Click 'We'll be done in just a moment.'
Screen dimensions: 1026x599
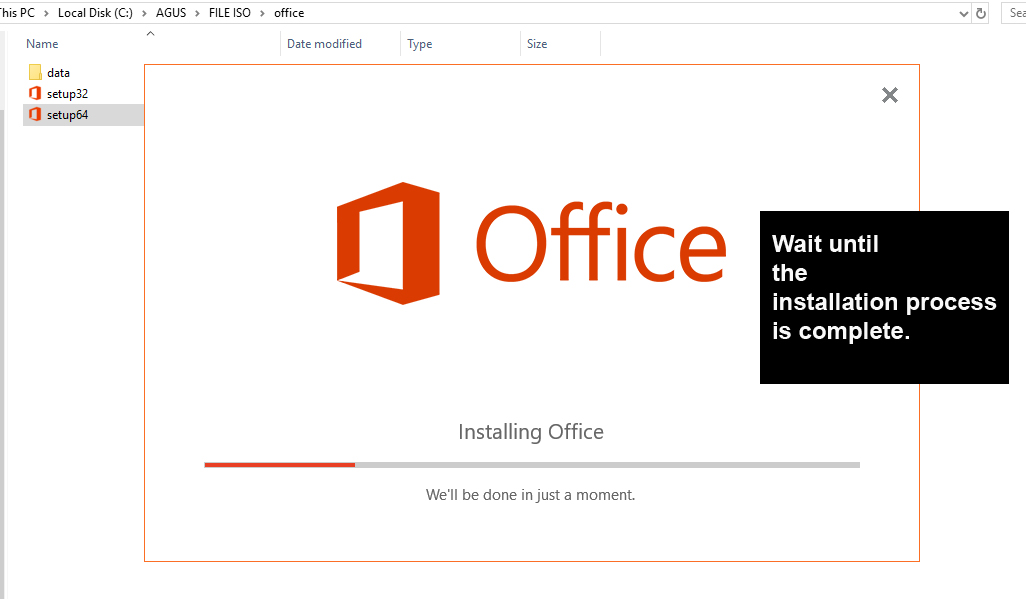coord(531,495)
